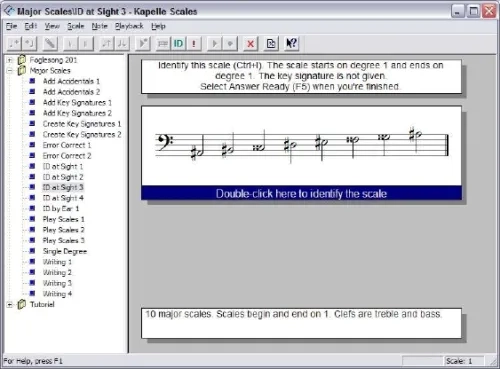Click the '10 major scales' description text

coord(293,314)
